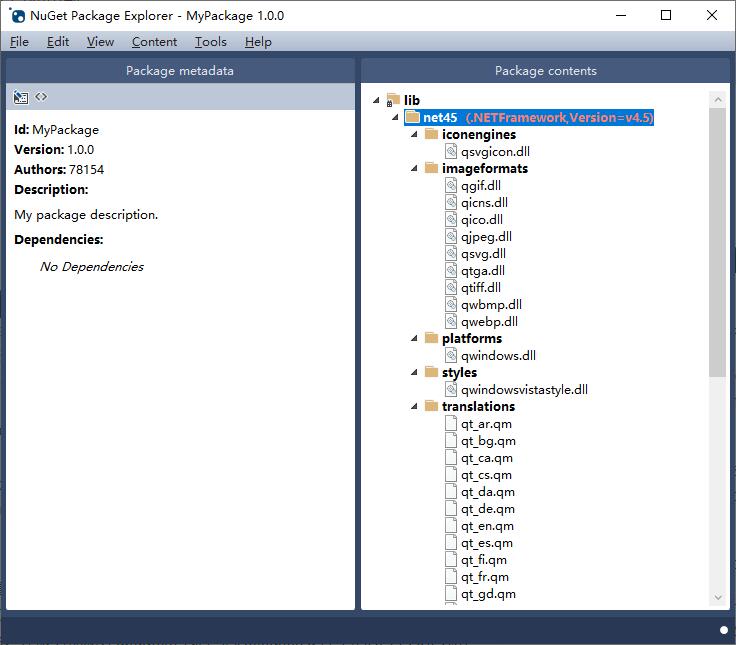Click the imageformats folder icon
This screenshot has height=645, width=736.
[x=431, y=168]
